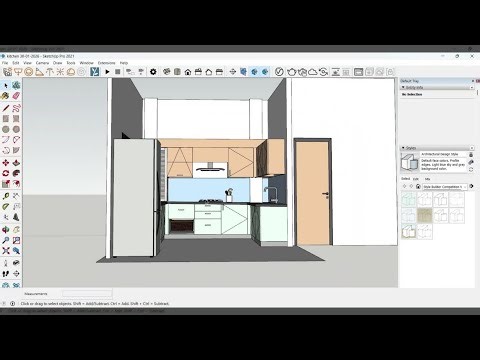The width and height of the screenshot is (480, 360).
Task: Open the Help menu
Action: 124,63
